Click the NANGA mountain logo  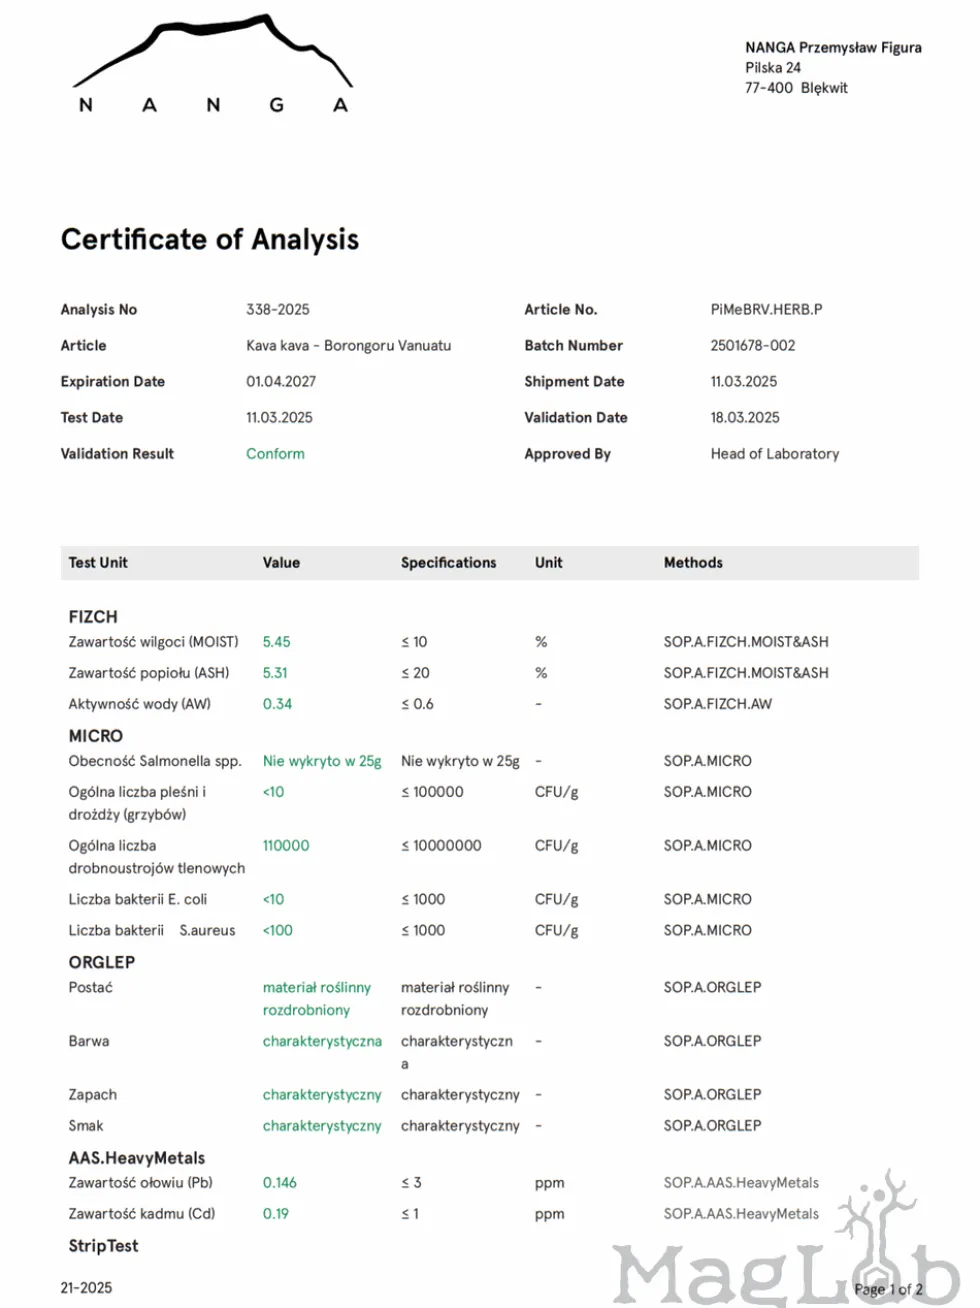[213, 63]
